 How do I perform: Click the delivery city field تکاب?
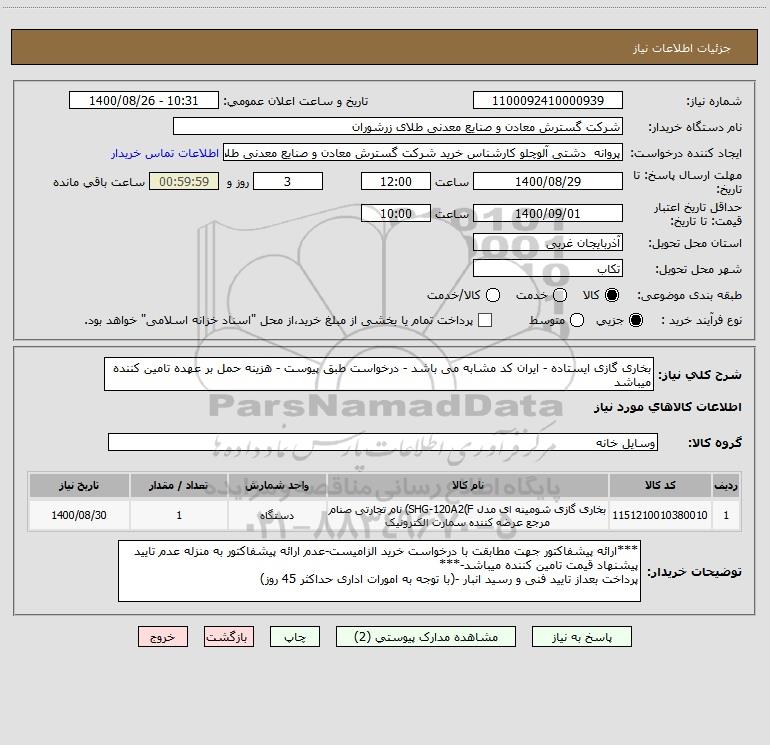click(548, 268)
